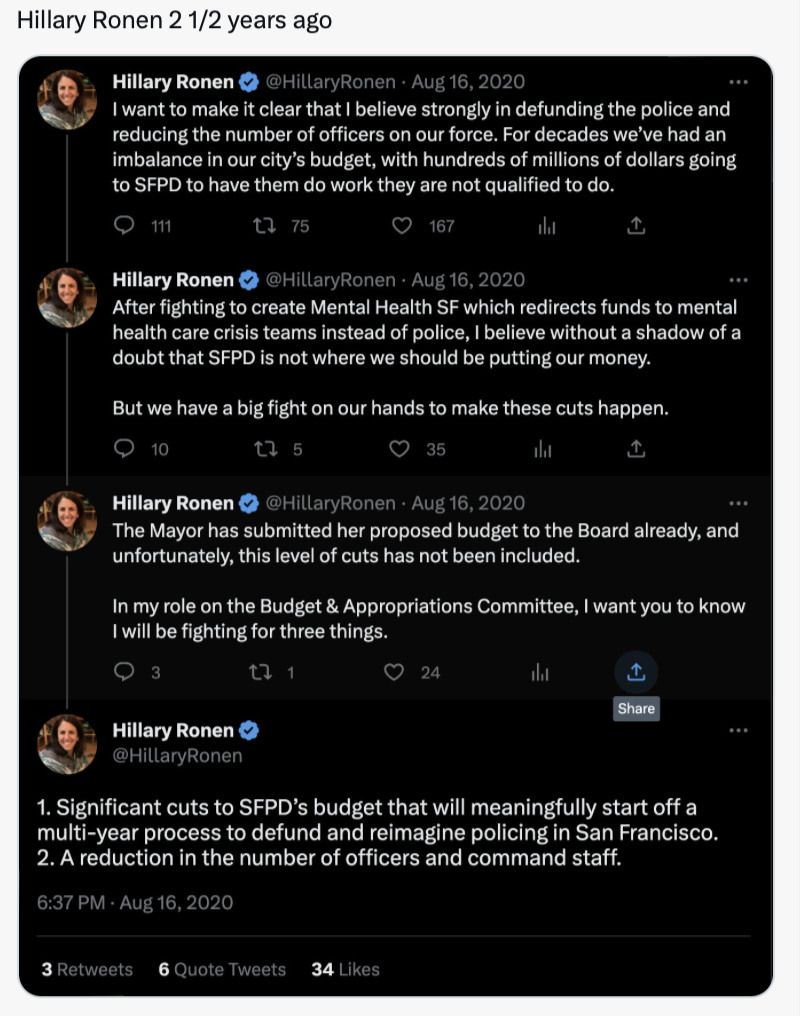Screen dimensions: 800x1016
Task: Open more options on the first tweet
Action: tap(738, 82)
